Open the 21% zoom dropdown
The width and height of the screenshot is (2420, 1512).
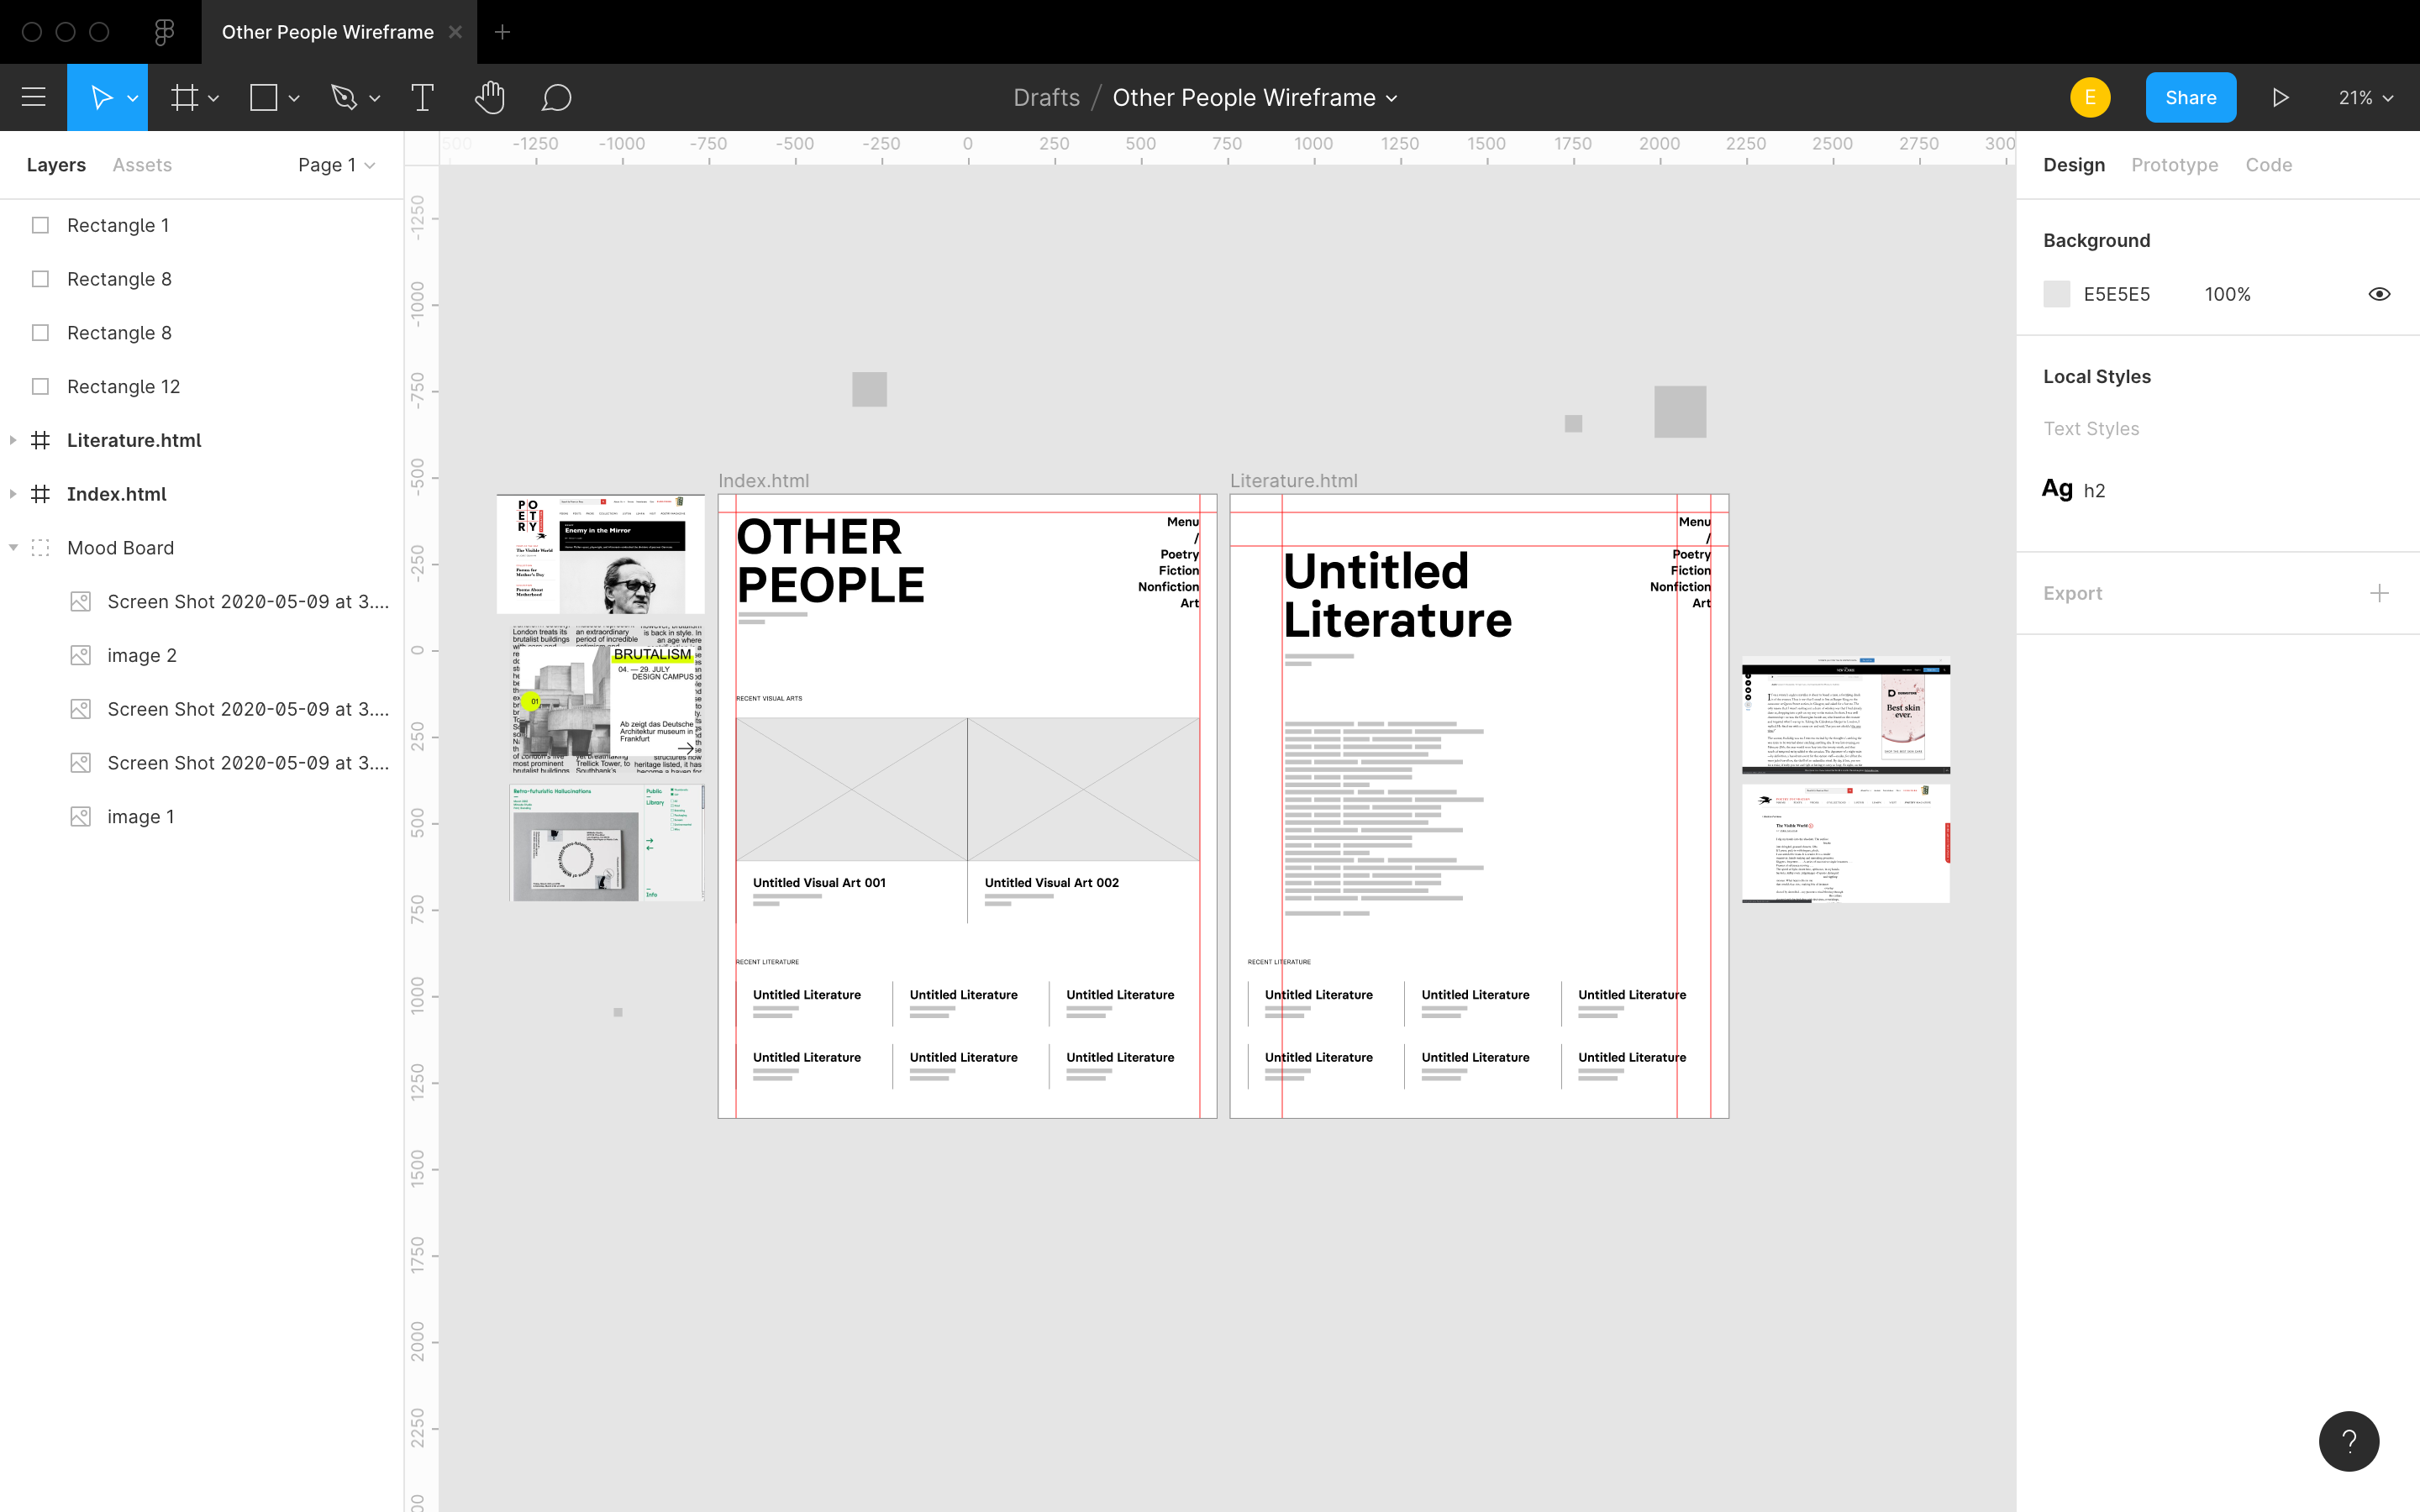[2365, 97]
